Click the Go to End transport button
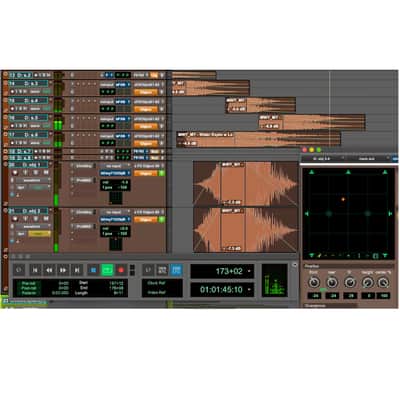This screenshot has width=400, height=400. pyautogui.click(x=77, y=270)
